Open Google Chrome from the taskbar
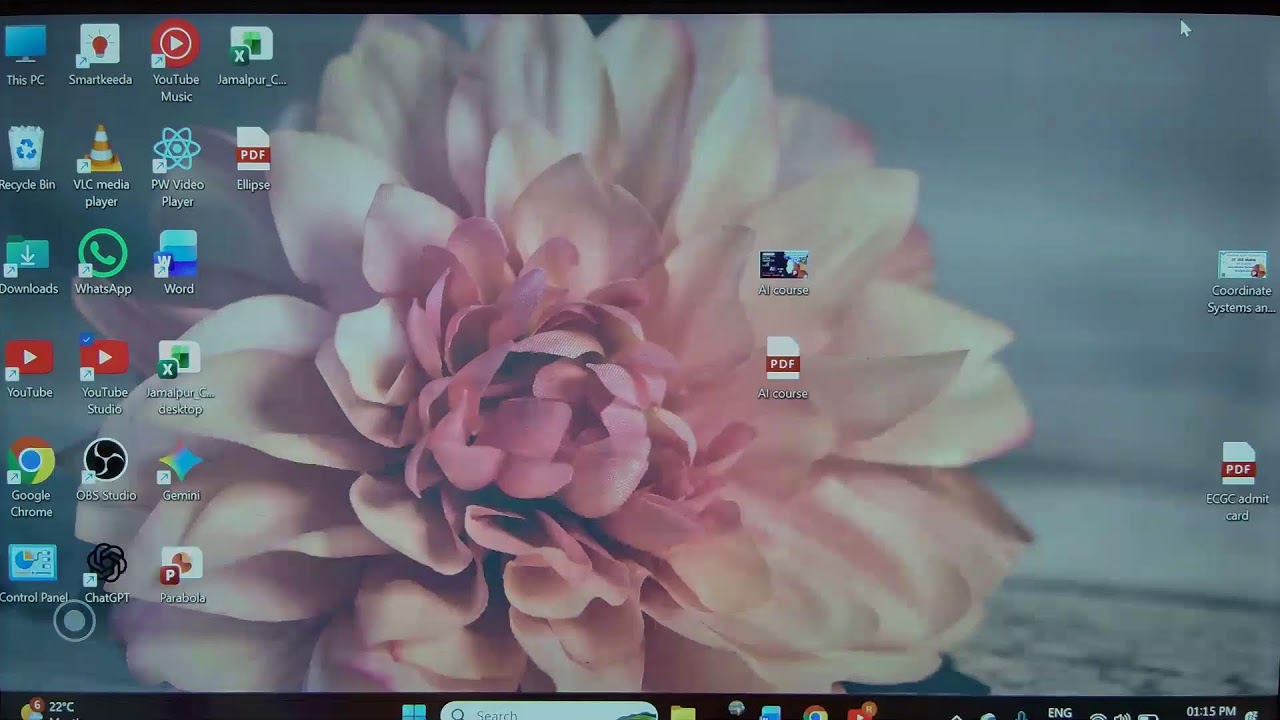 [x=815, y=713]
